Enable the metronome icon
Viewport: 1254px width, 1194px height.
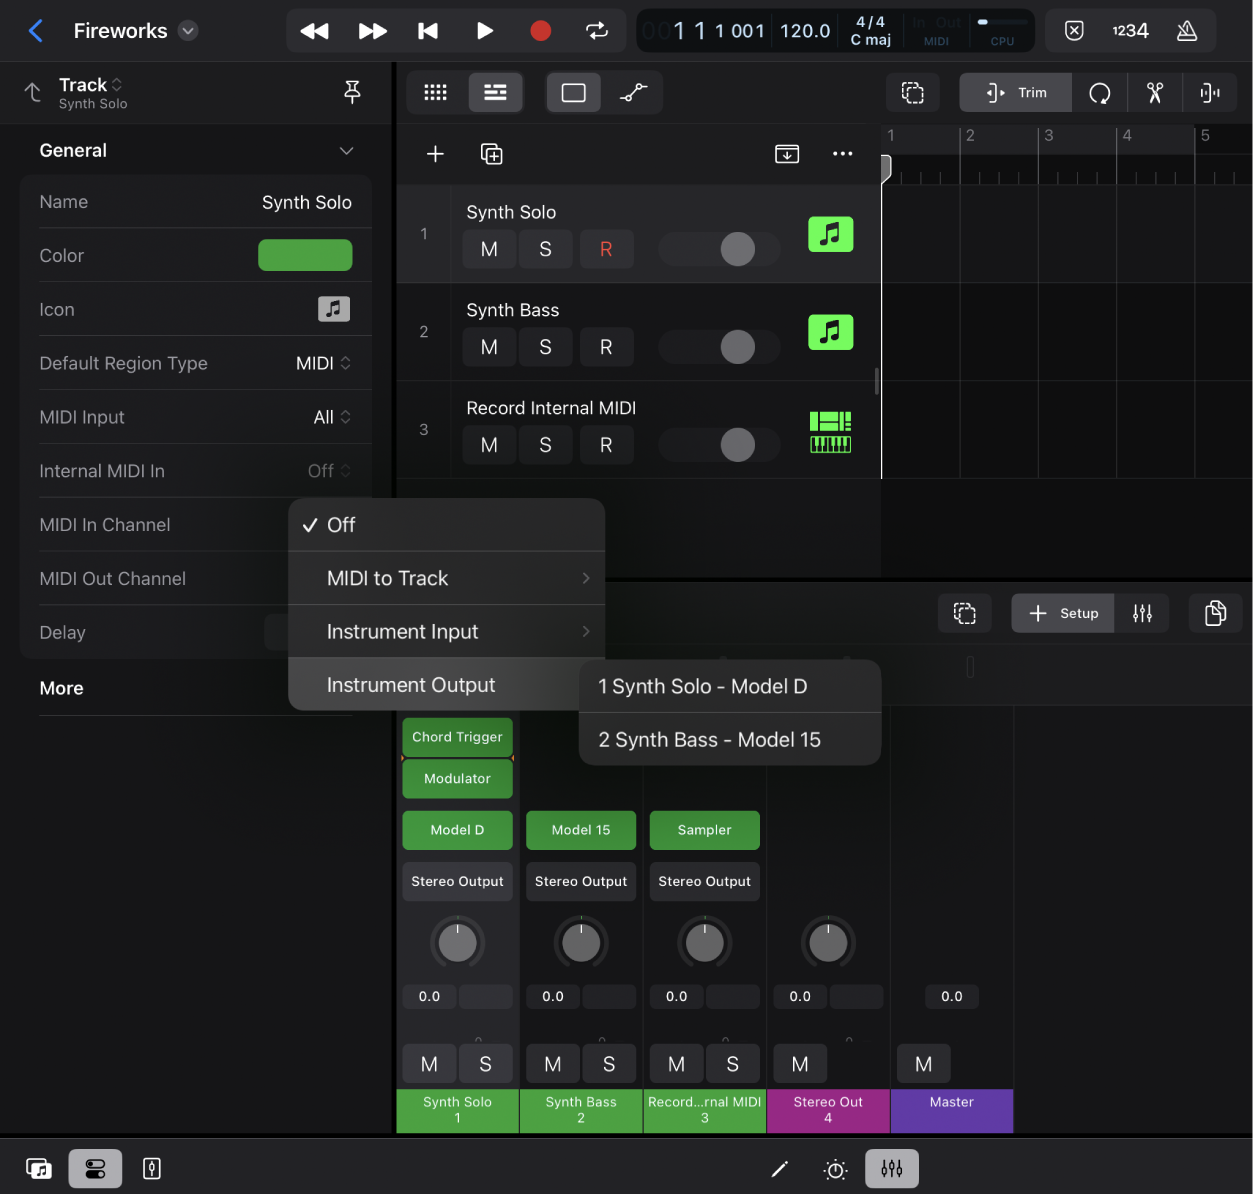pos(1187,31)
